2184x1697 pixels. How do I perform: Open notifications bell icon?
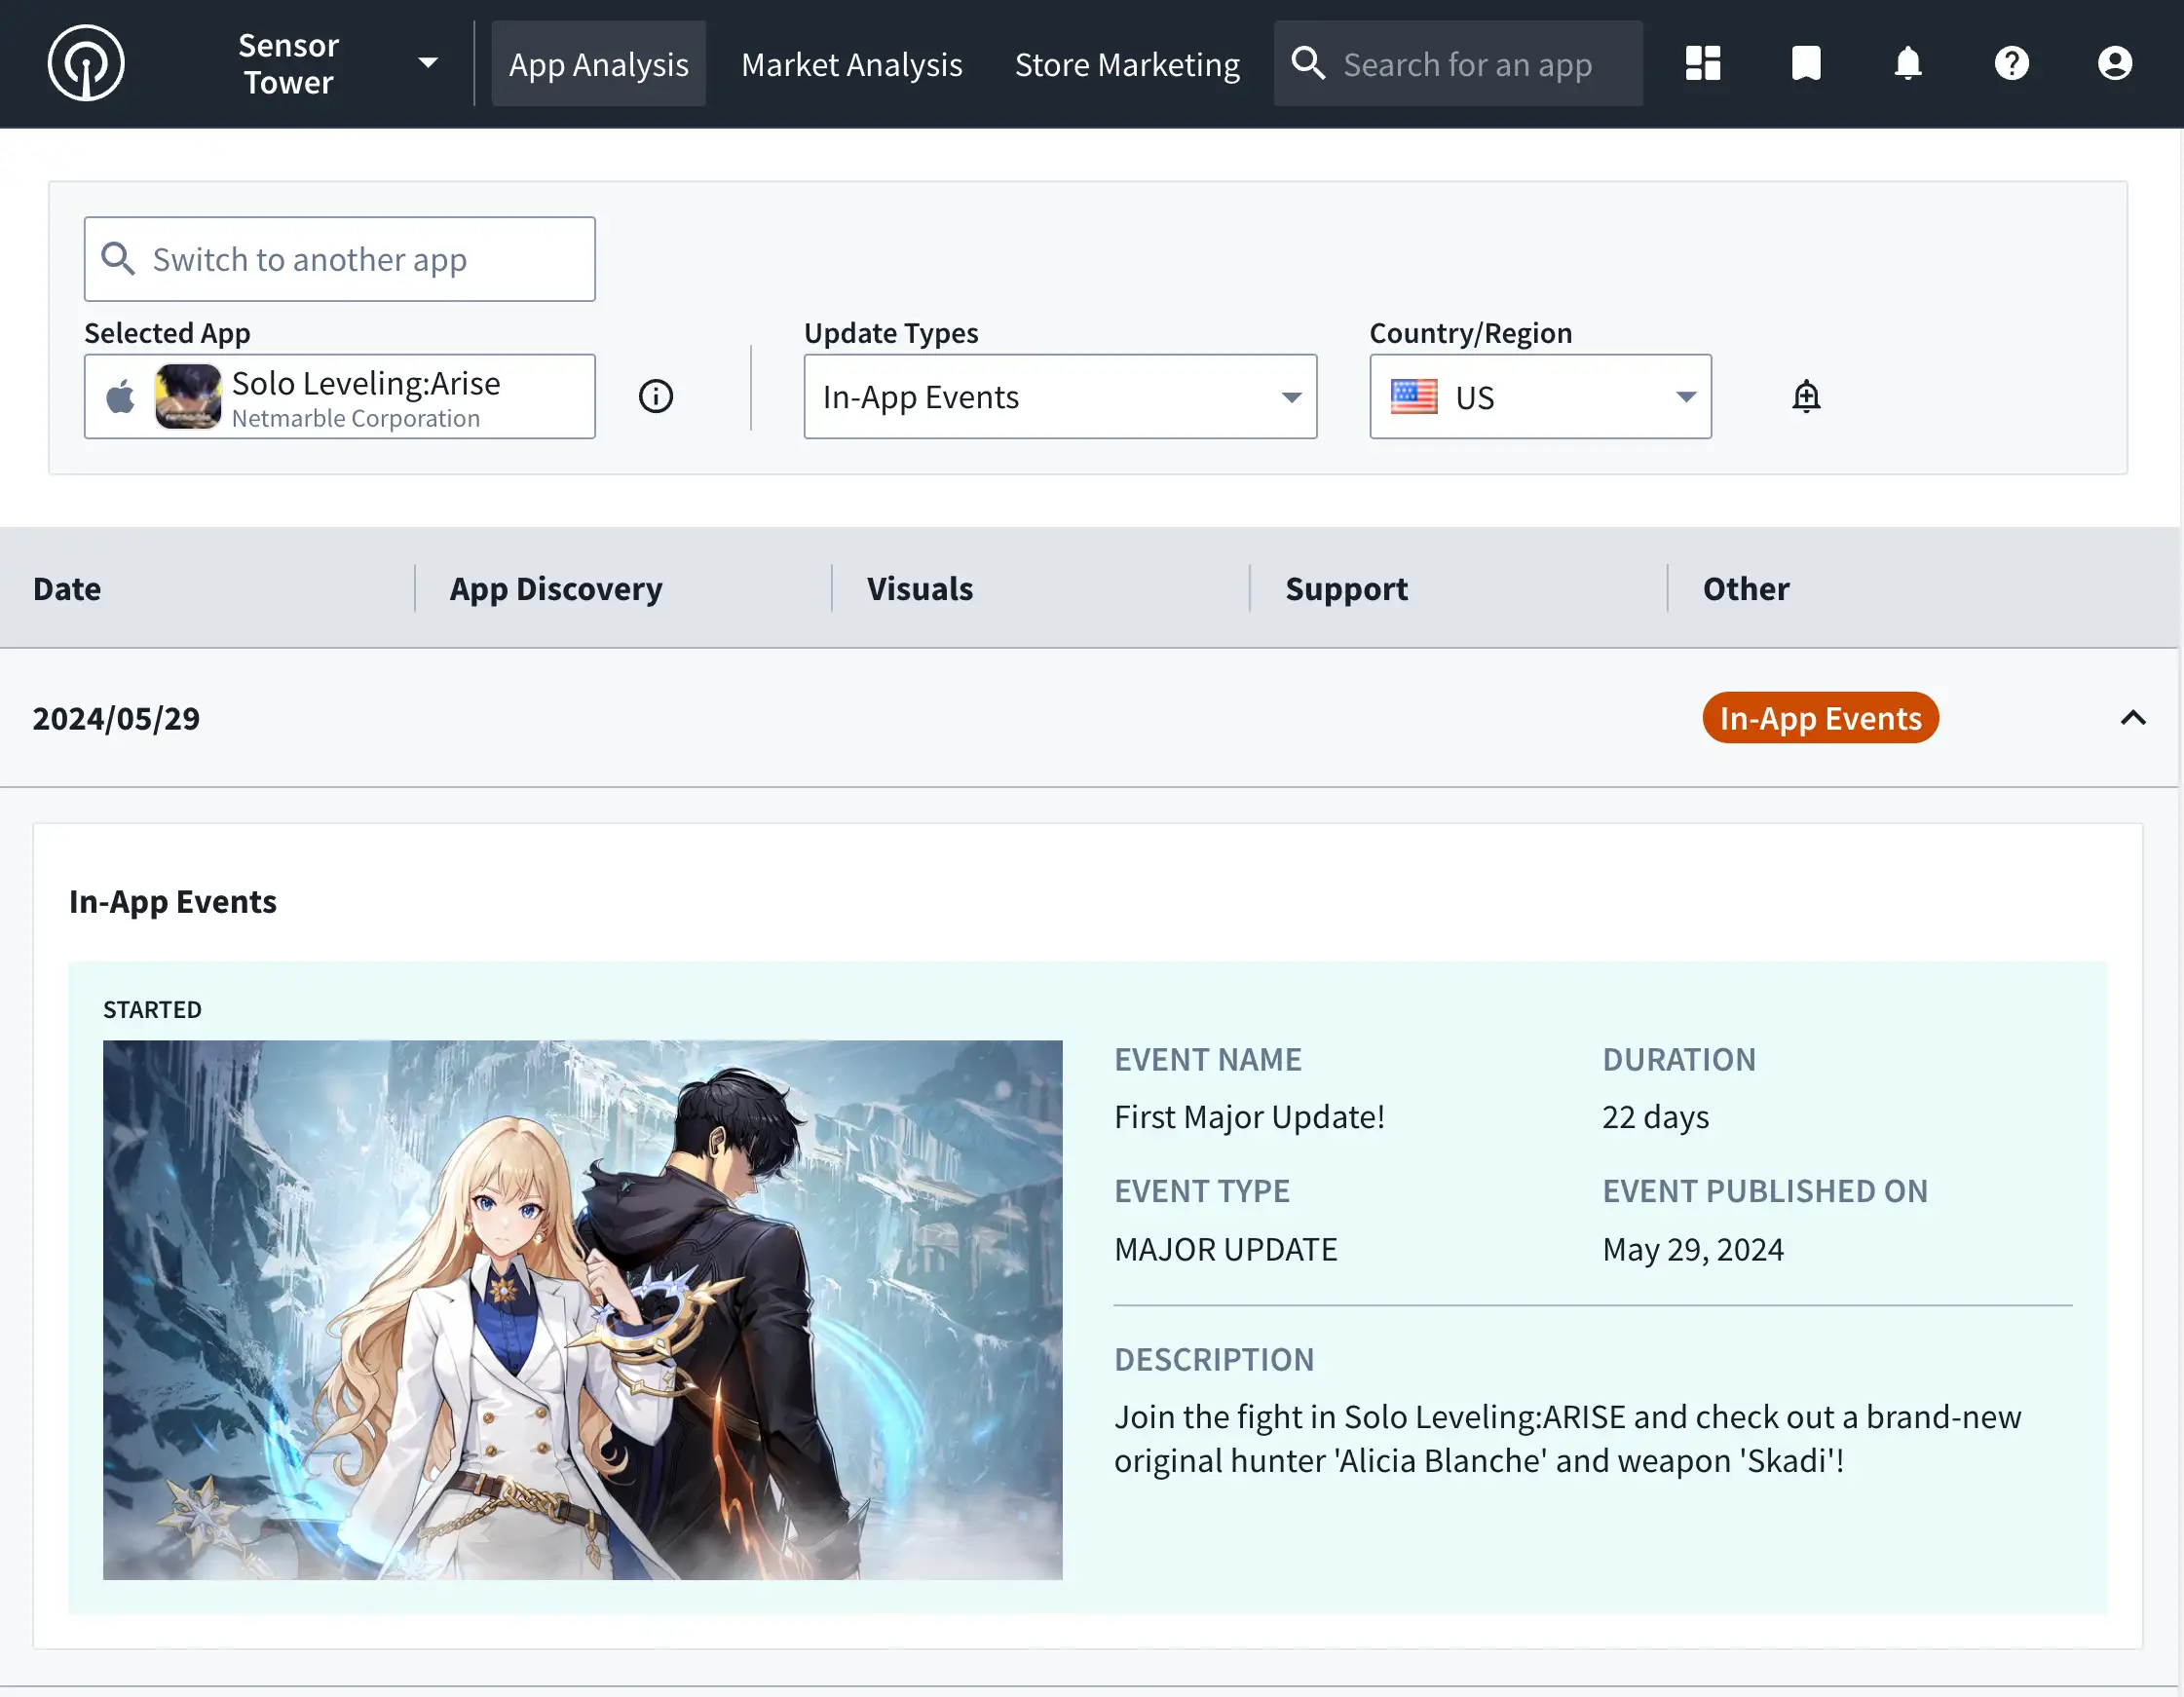pyautogui.click(x=1908, y=63)
